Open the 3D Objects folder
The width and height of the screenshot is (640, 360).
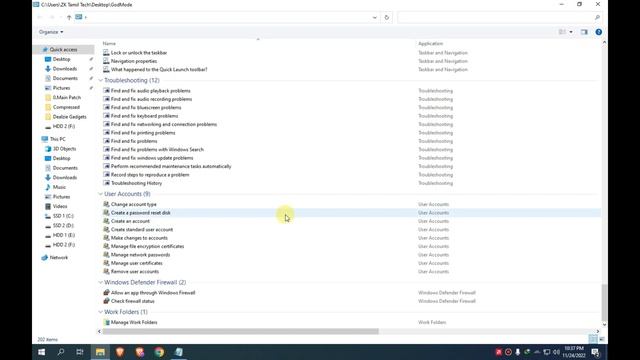tap(64, 149)
